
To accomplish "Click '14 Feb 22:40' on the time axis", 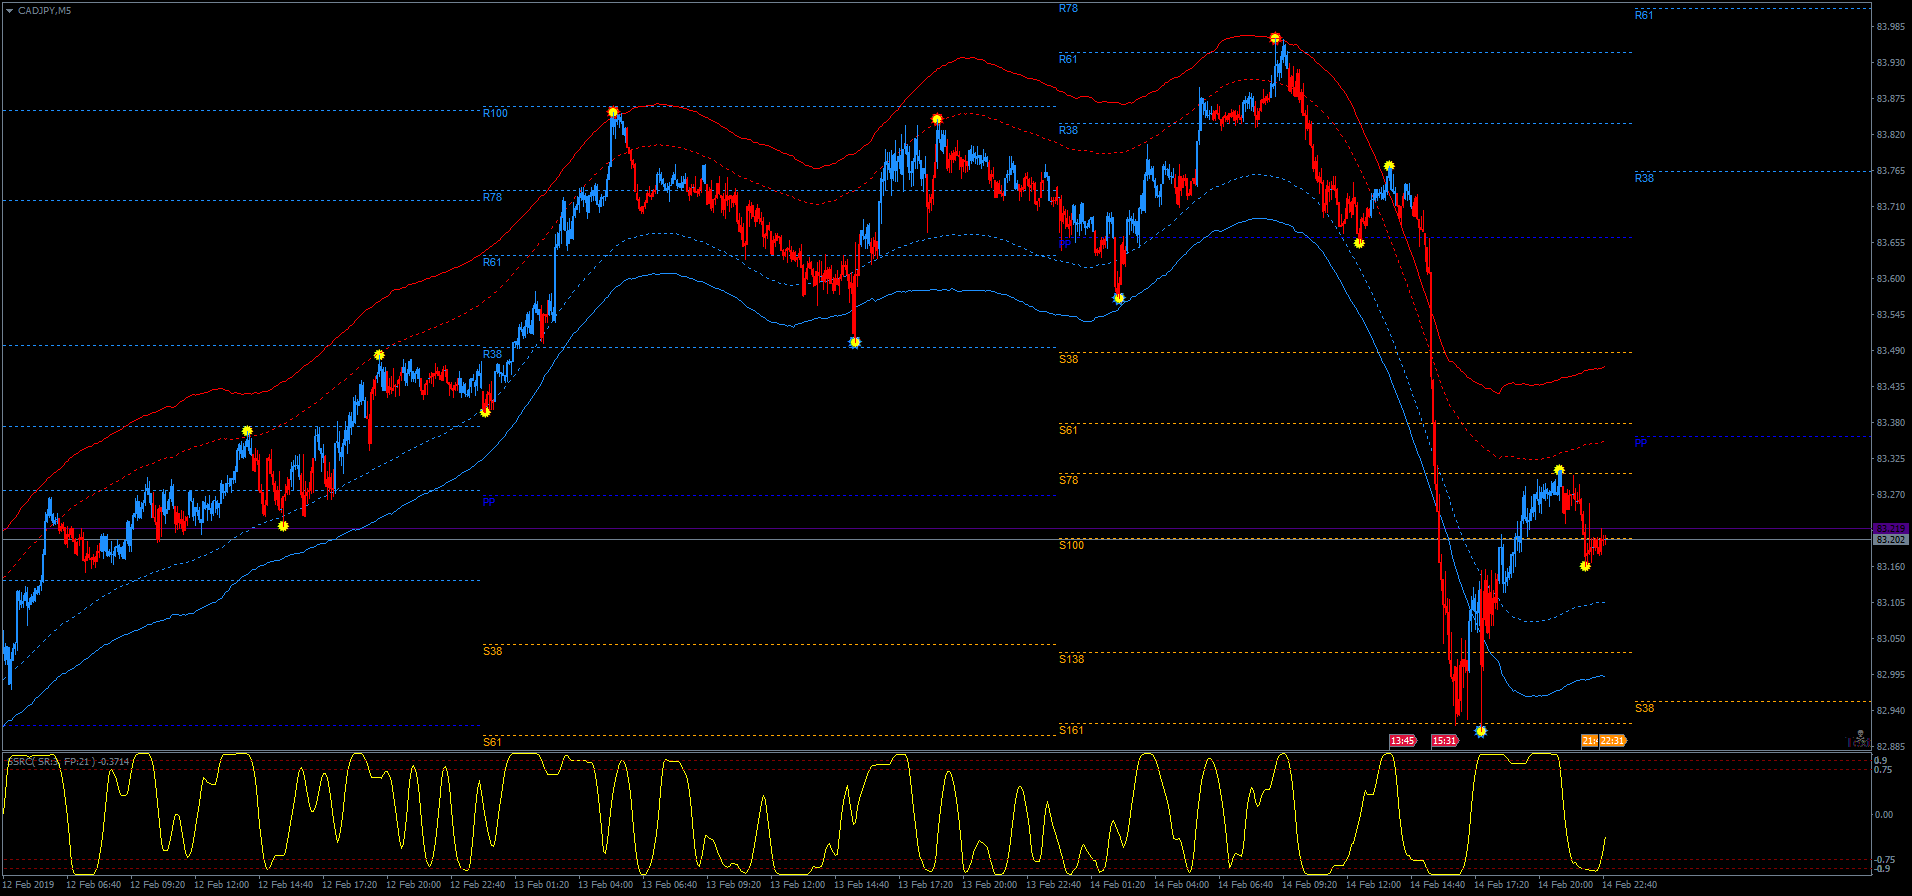I will coord(1632,884).
